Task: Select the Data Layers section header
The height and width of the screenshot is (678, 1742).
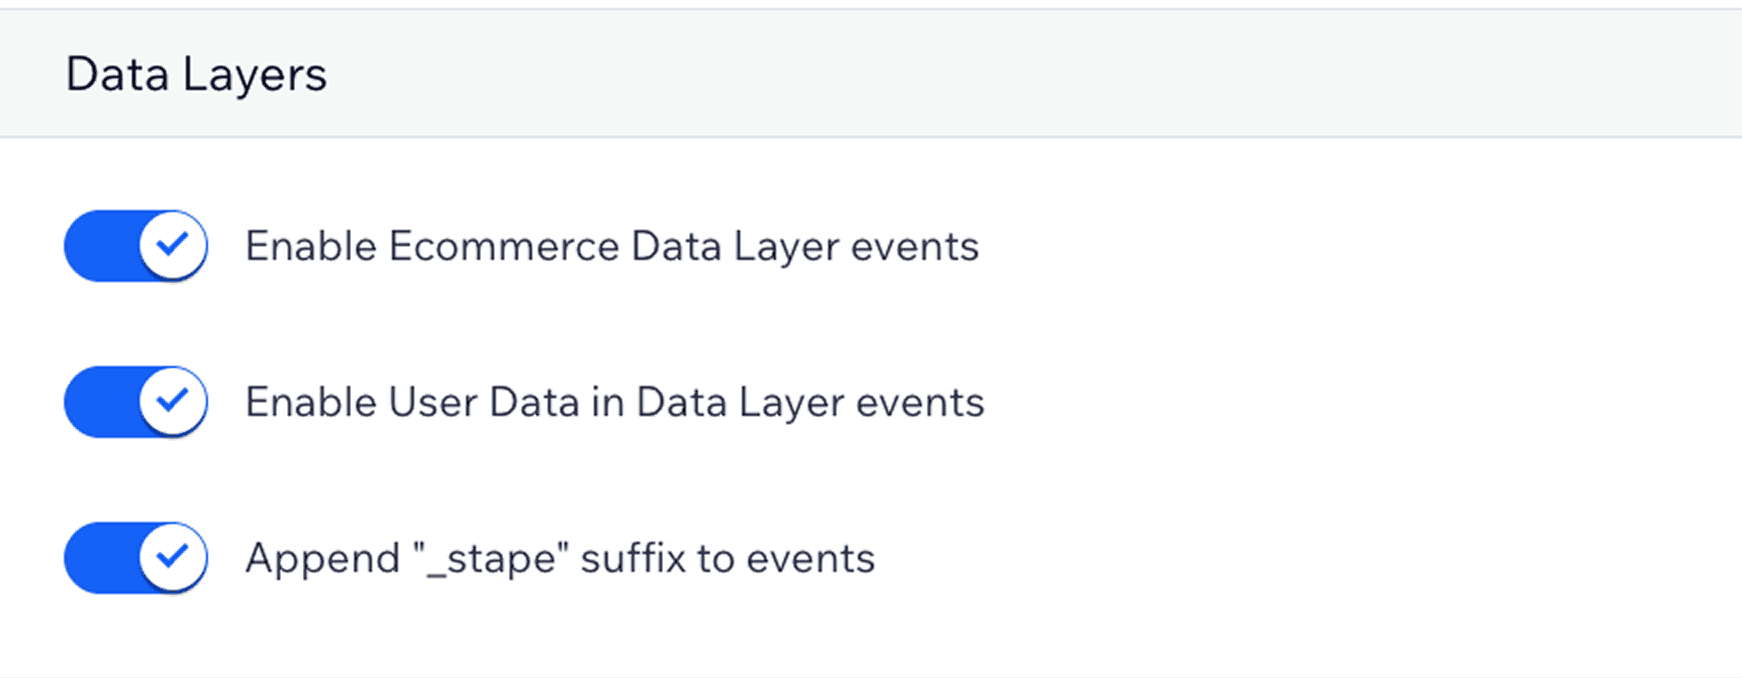Action: (x=196, y=73)
